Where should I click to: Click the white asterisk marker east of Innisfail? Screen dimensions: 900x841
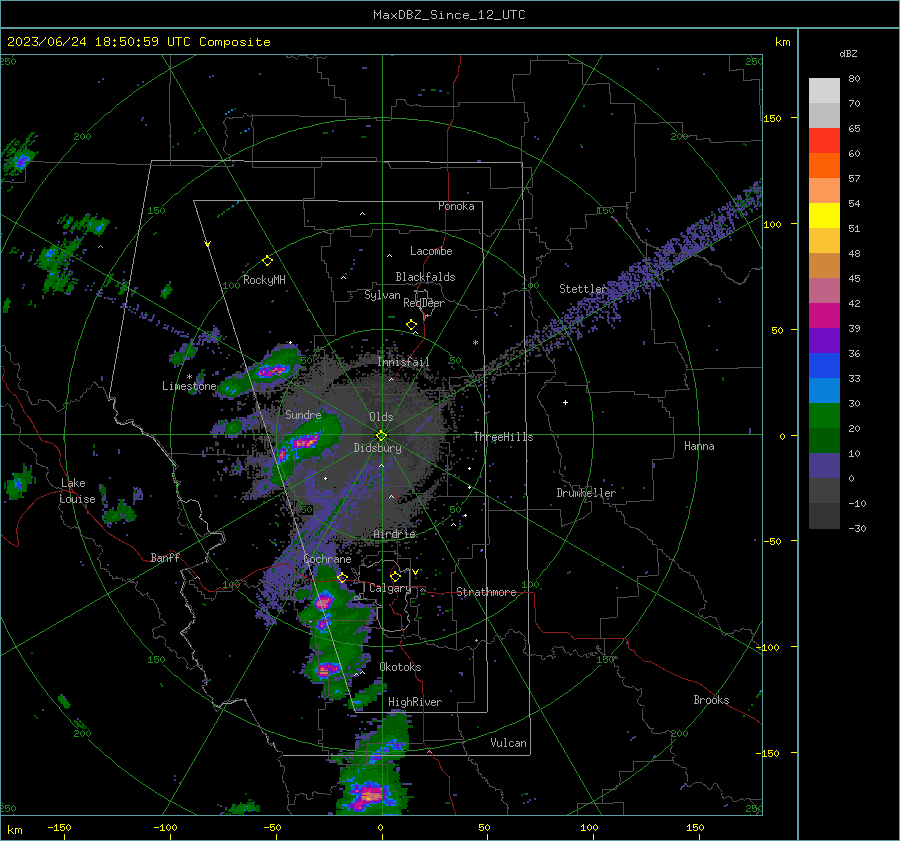pyautogui.click(x=475, y=343)
